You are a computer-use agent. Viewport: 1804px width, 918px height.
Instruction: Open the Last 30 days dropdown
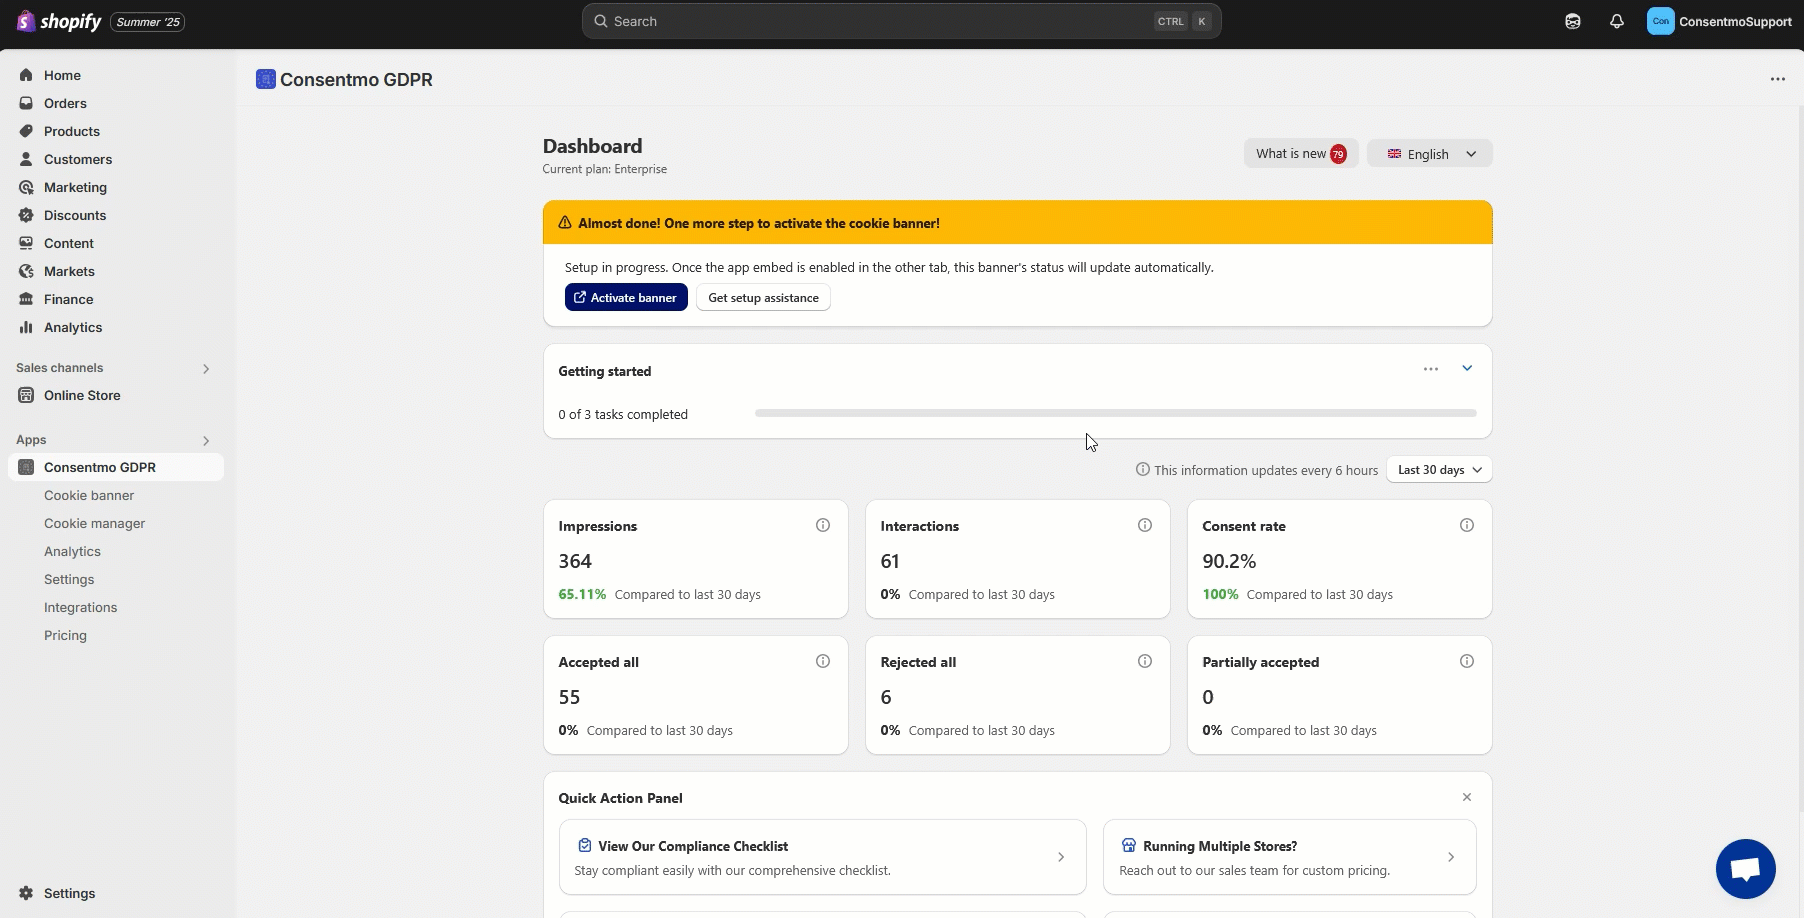pyautogui.click(x=1439, y=469)
